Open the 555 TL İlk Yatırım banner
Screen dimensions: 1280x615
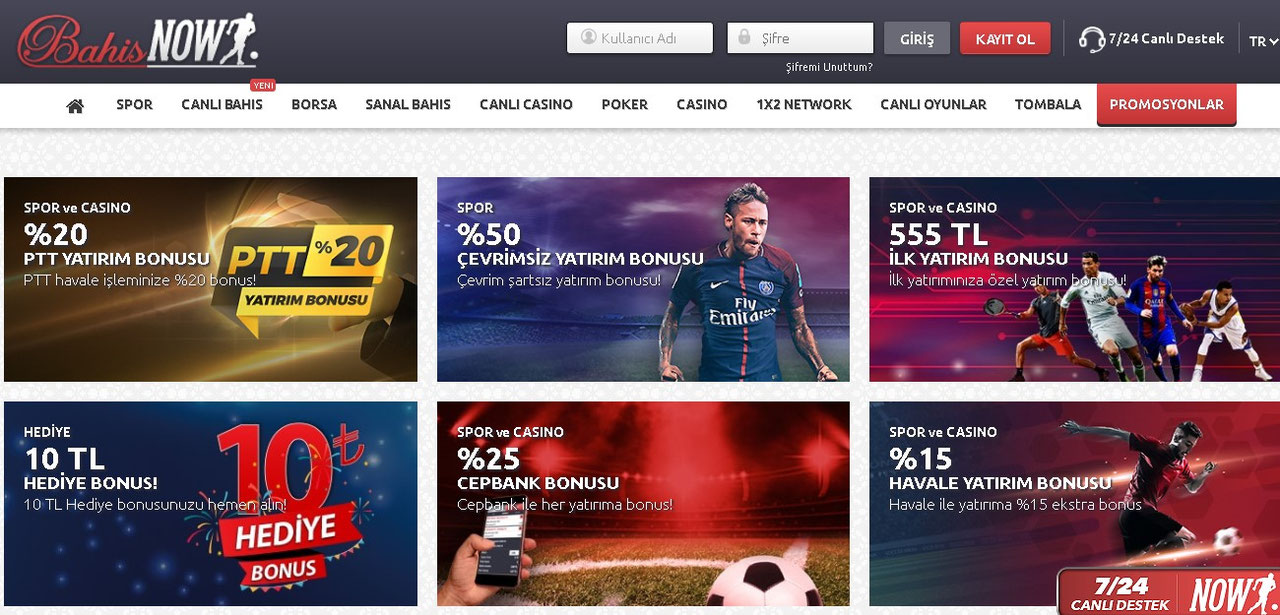[x=1074, y=279]
